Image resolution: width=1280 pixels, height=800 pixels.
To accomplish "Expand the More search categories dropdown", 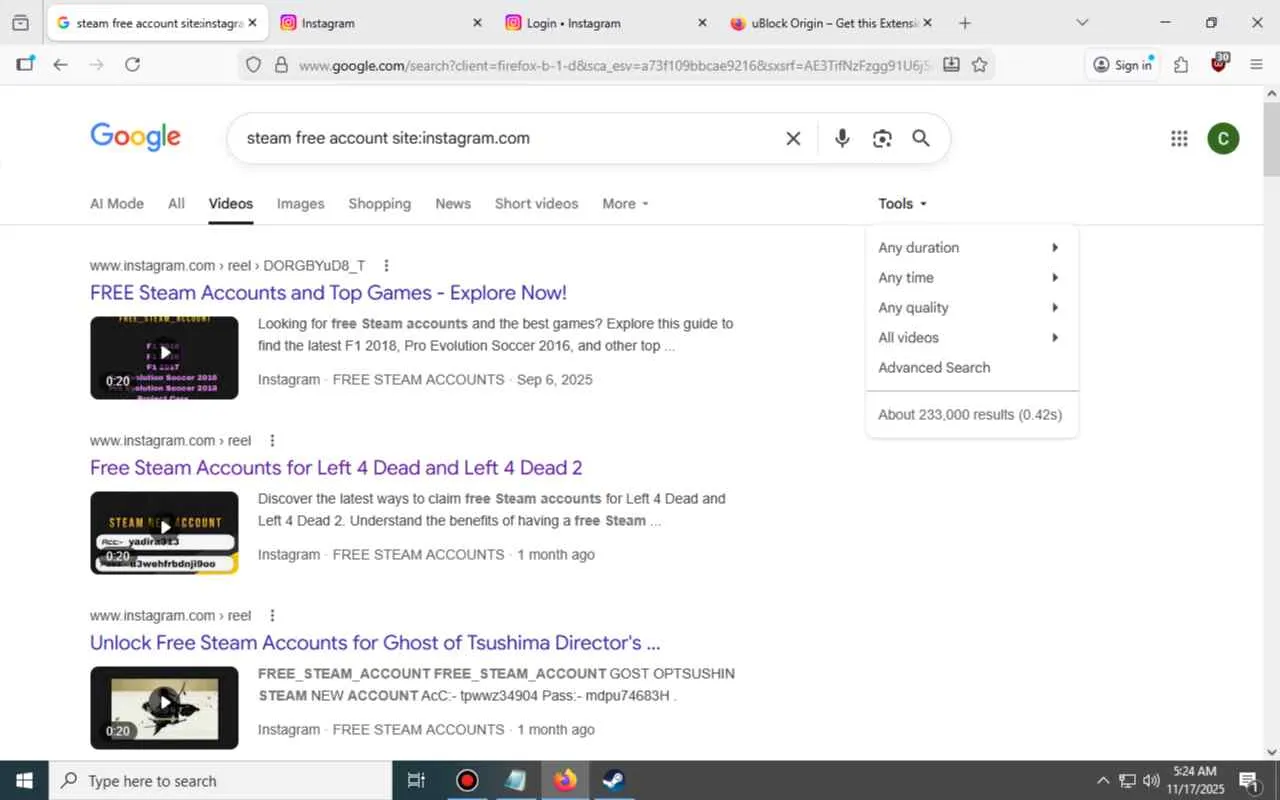I will coord(625,204).
